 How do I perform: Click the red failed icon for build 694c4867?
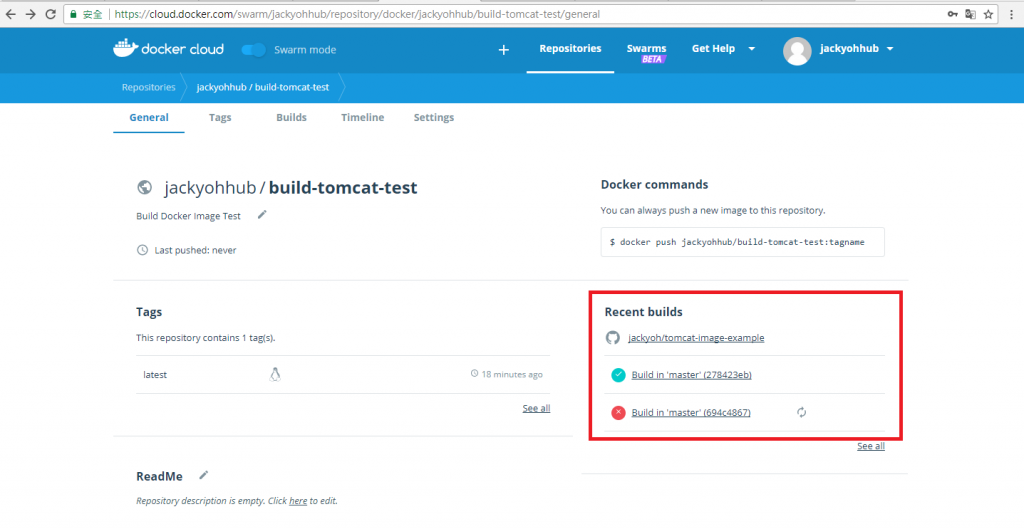pyautogui.click(x=618, y=413)
